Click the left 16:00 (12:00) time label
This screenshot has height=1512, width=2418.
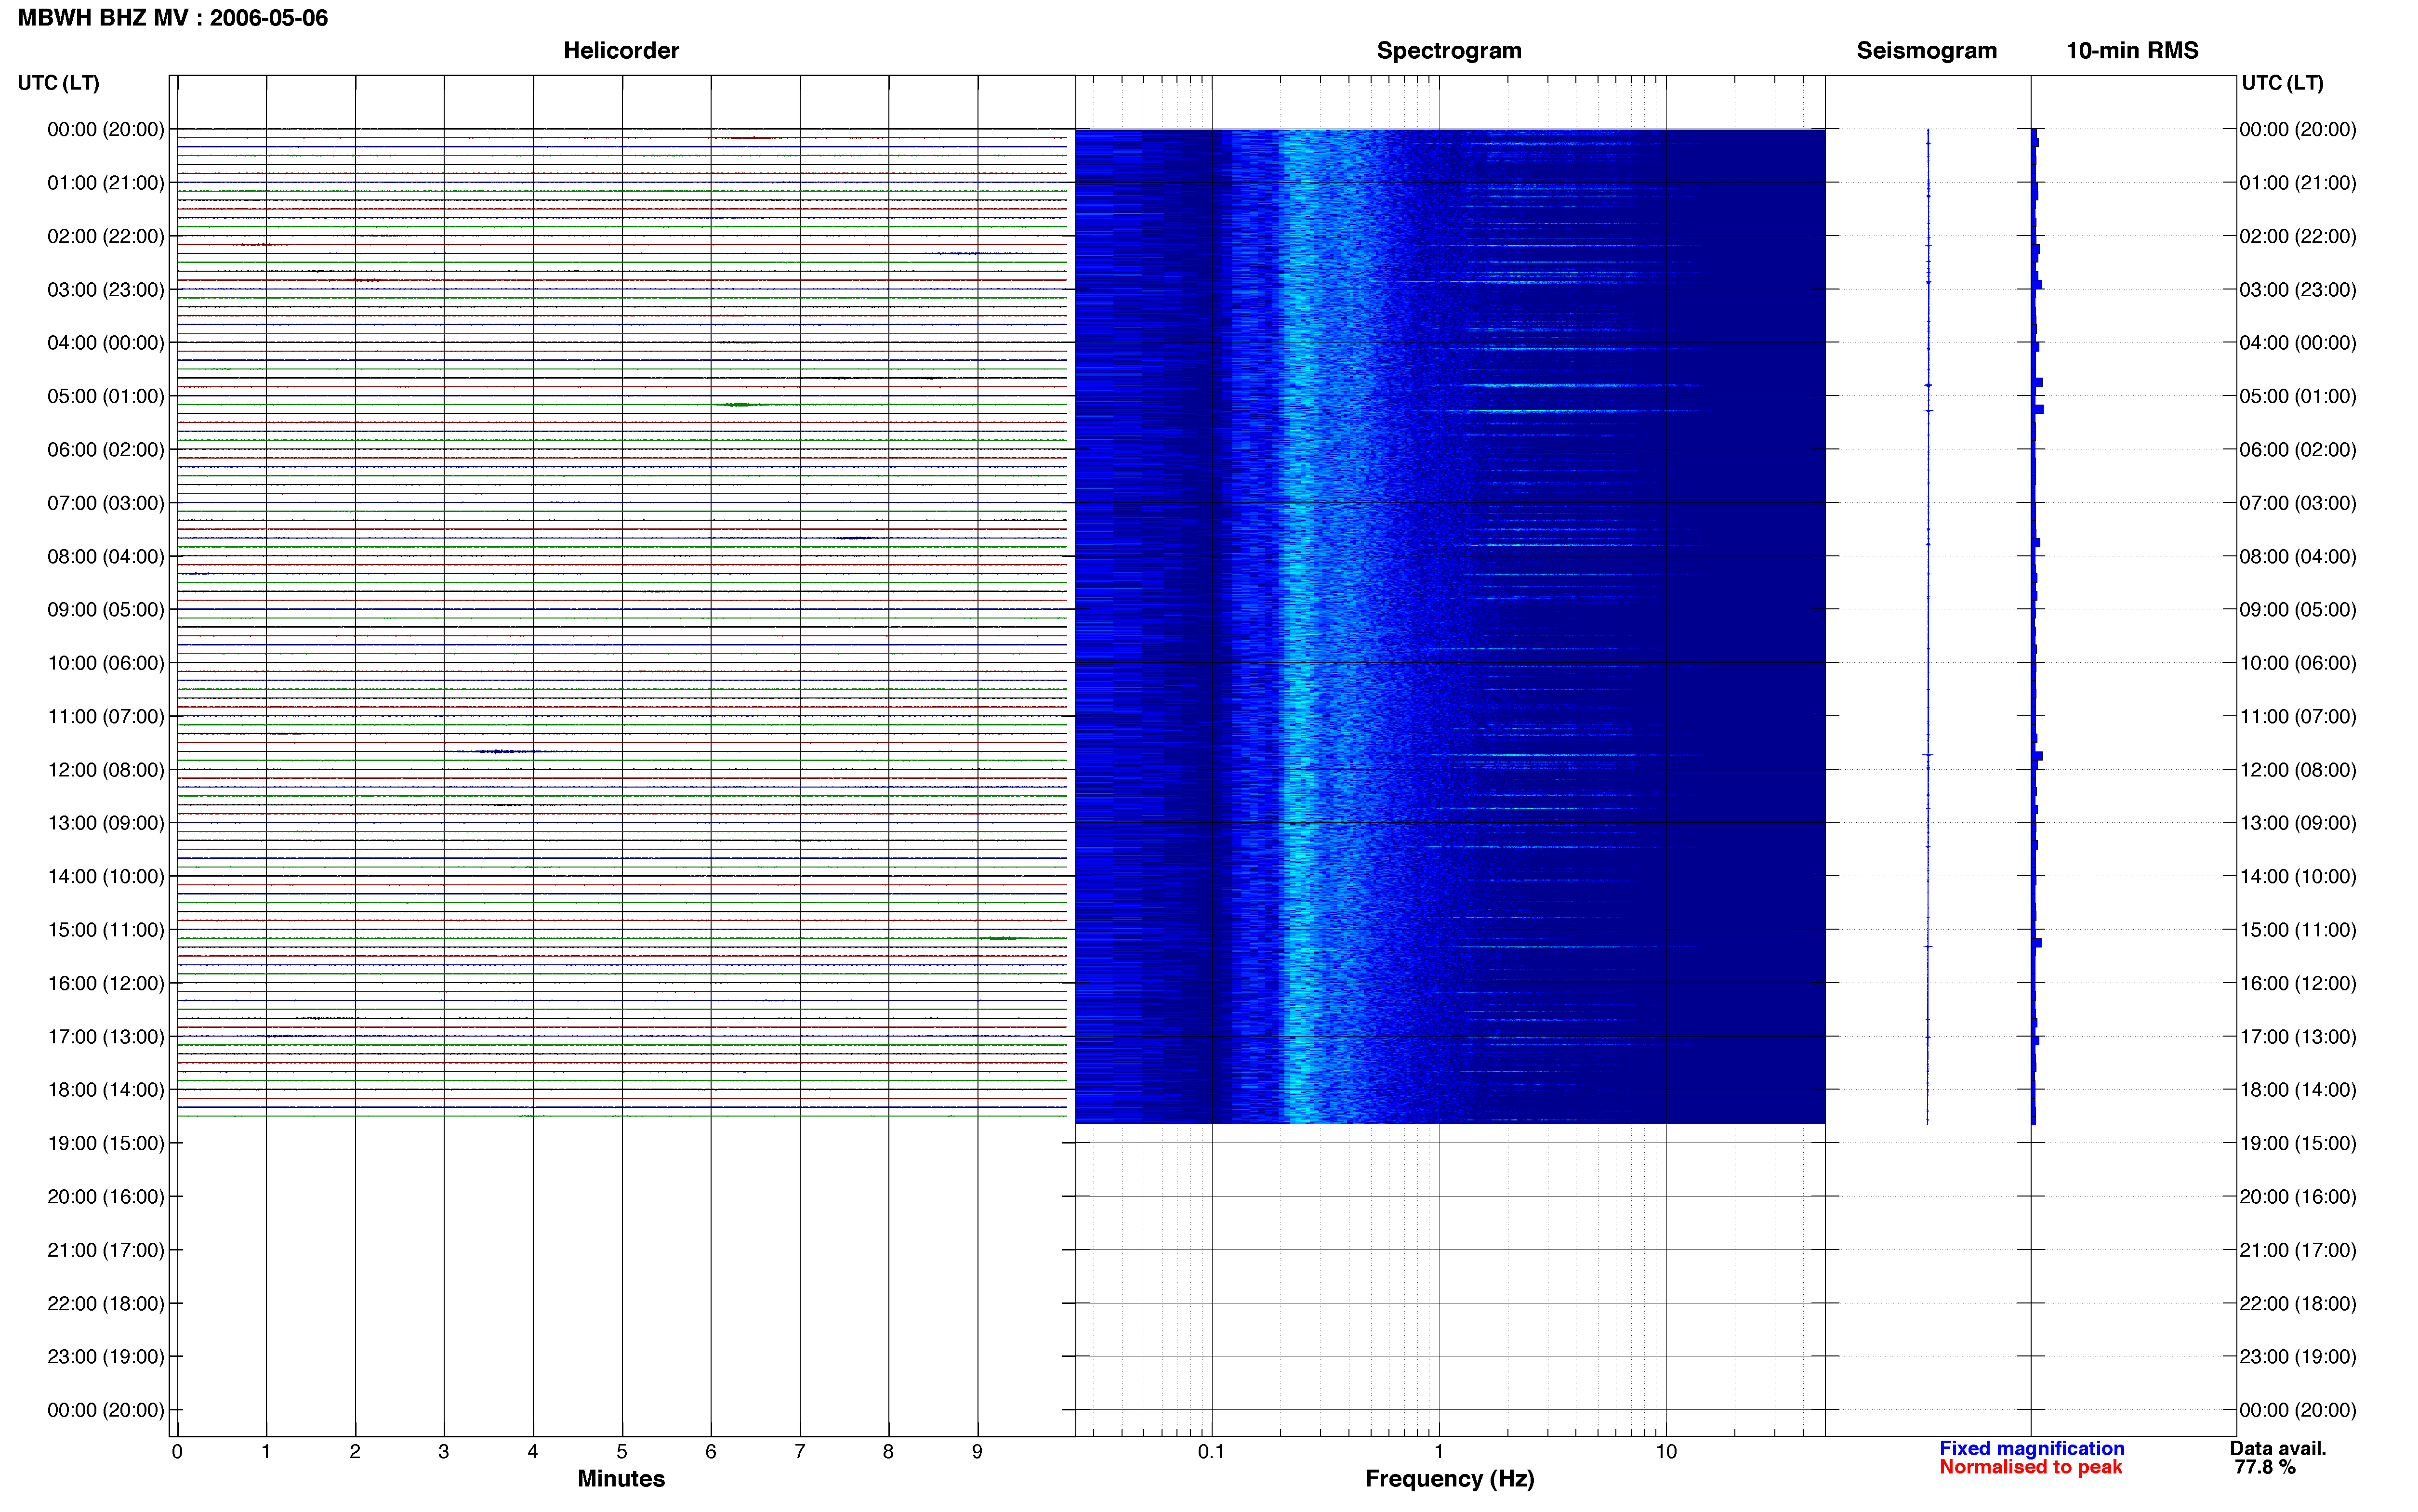(106, 983)
